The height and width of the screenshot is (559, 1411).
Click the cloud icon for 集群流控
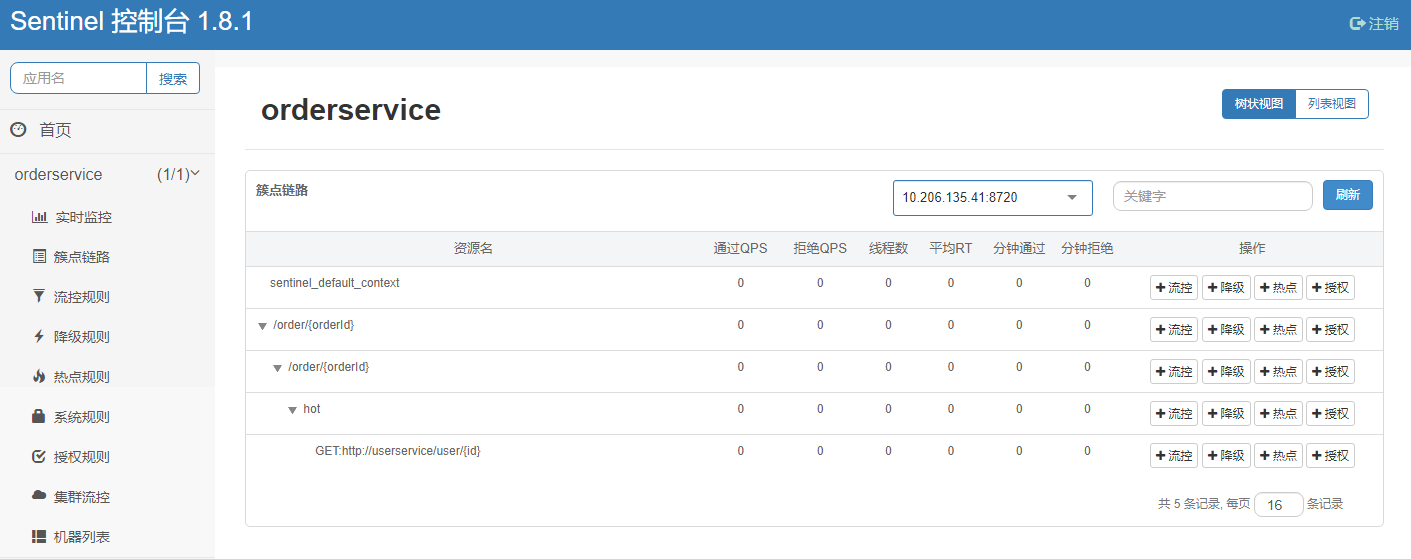[x=39, y=496]
